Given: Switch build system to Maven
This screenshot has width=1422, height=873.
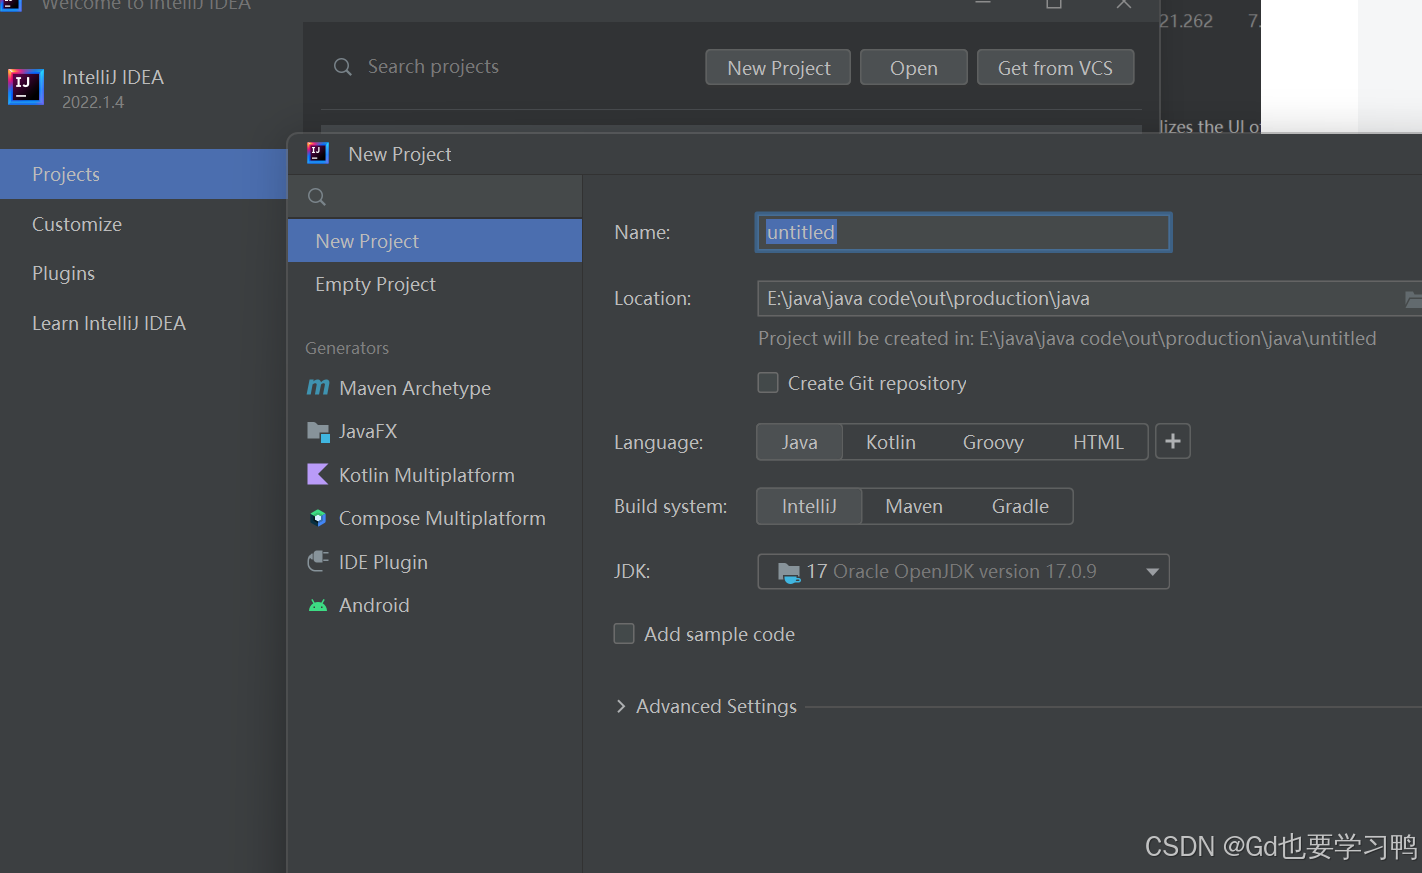Looking at the screenshot, I should click(x=913, y=506).
